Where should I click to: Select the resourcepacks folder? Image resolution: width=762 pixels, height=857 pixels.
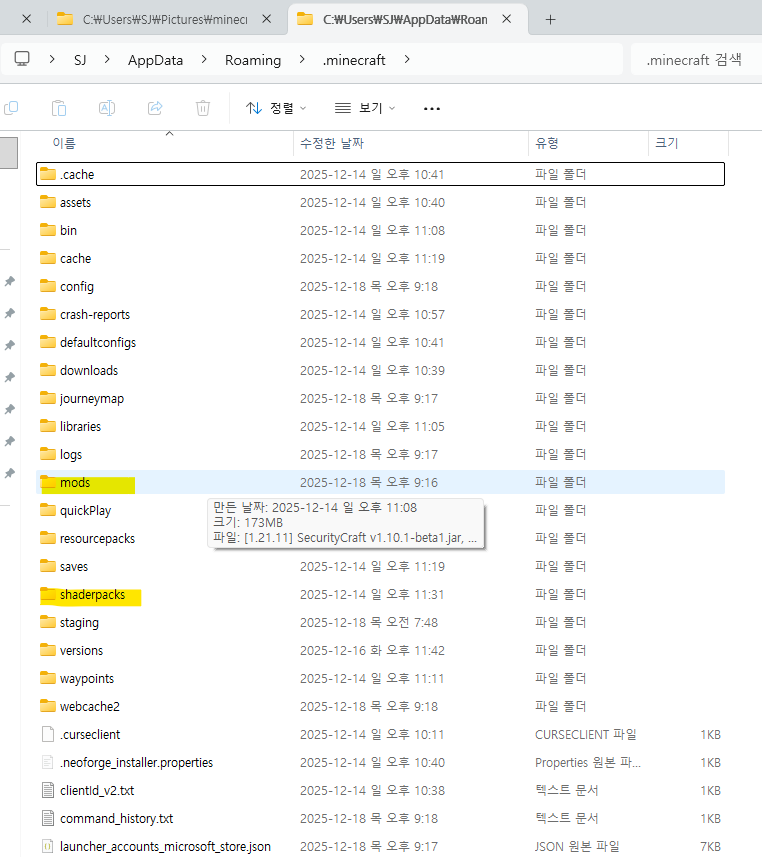98,538
